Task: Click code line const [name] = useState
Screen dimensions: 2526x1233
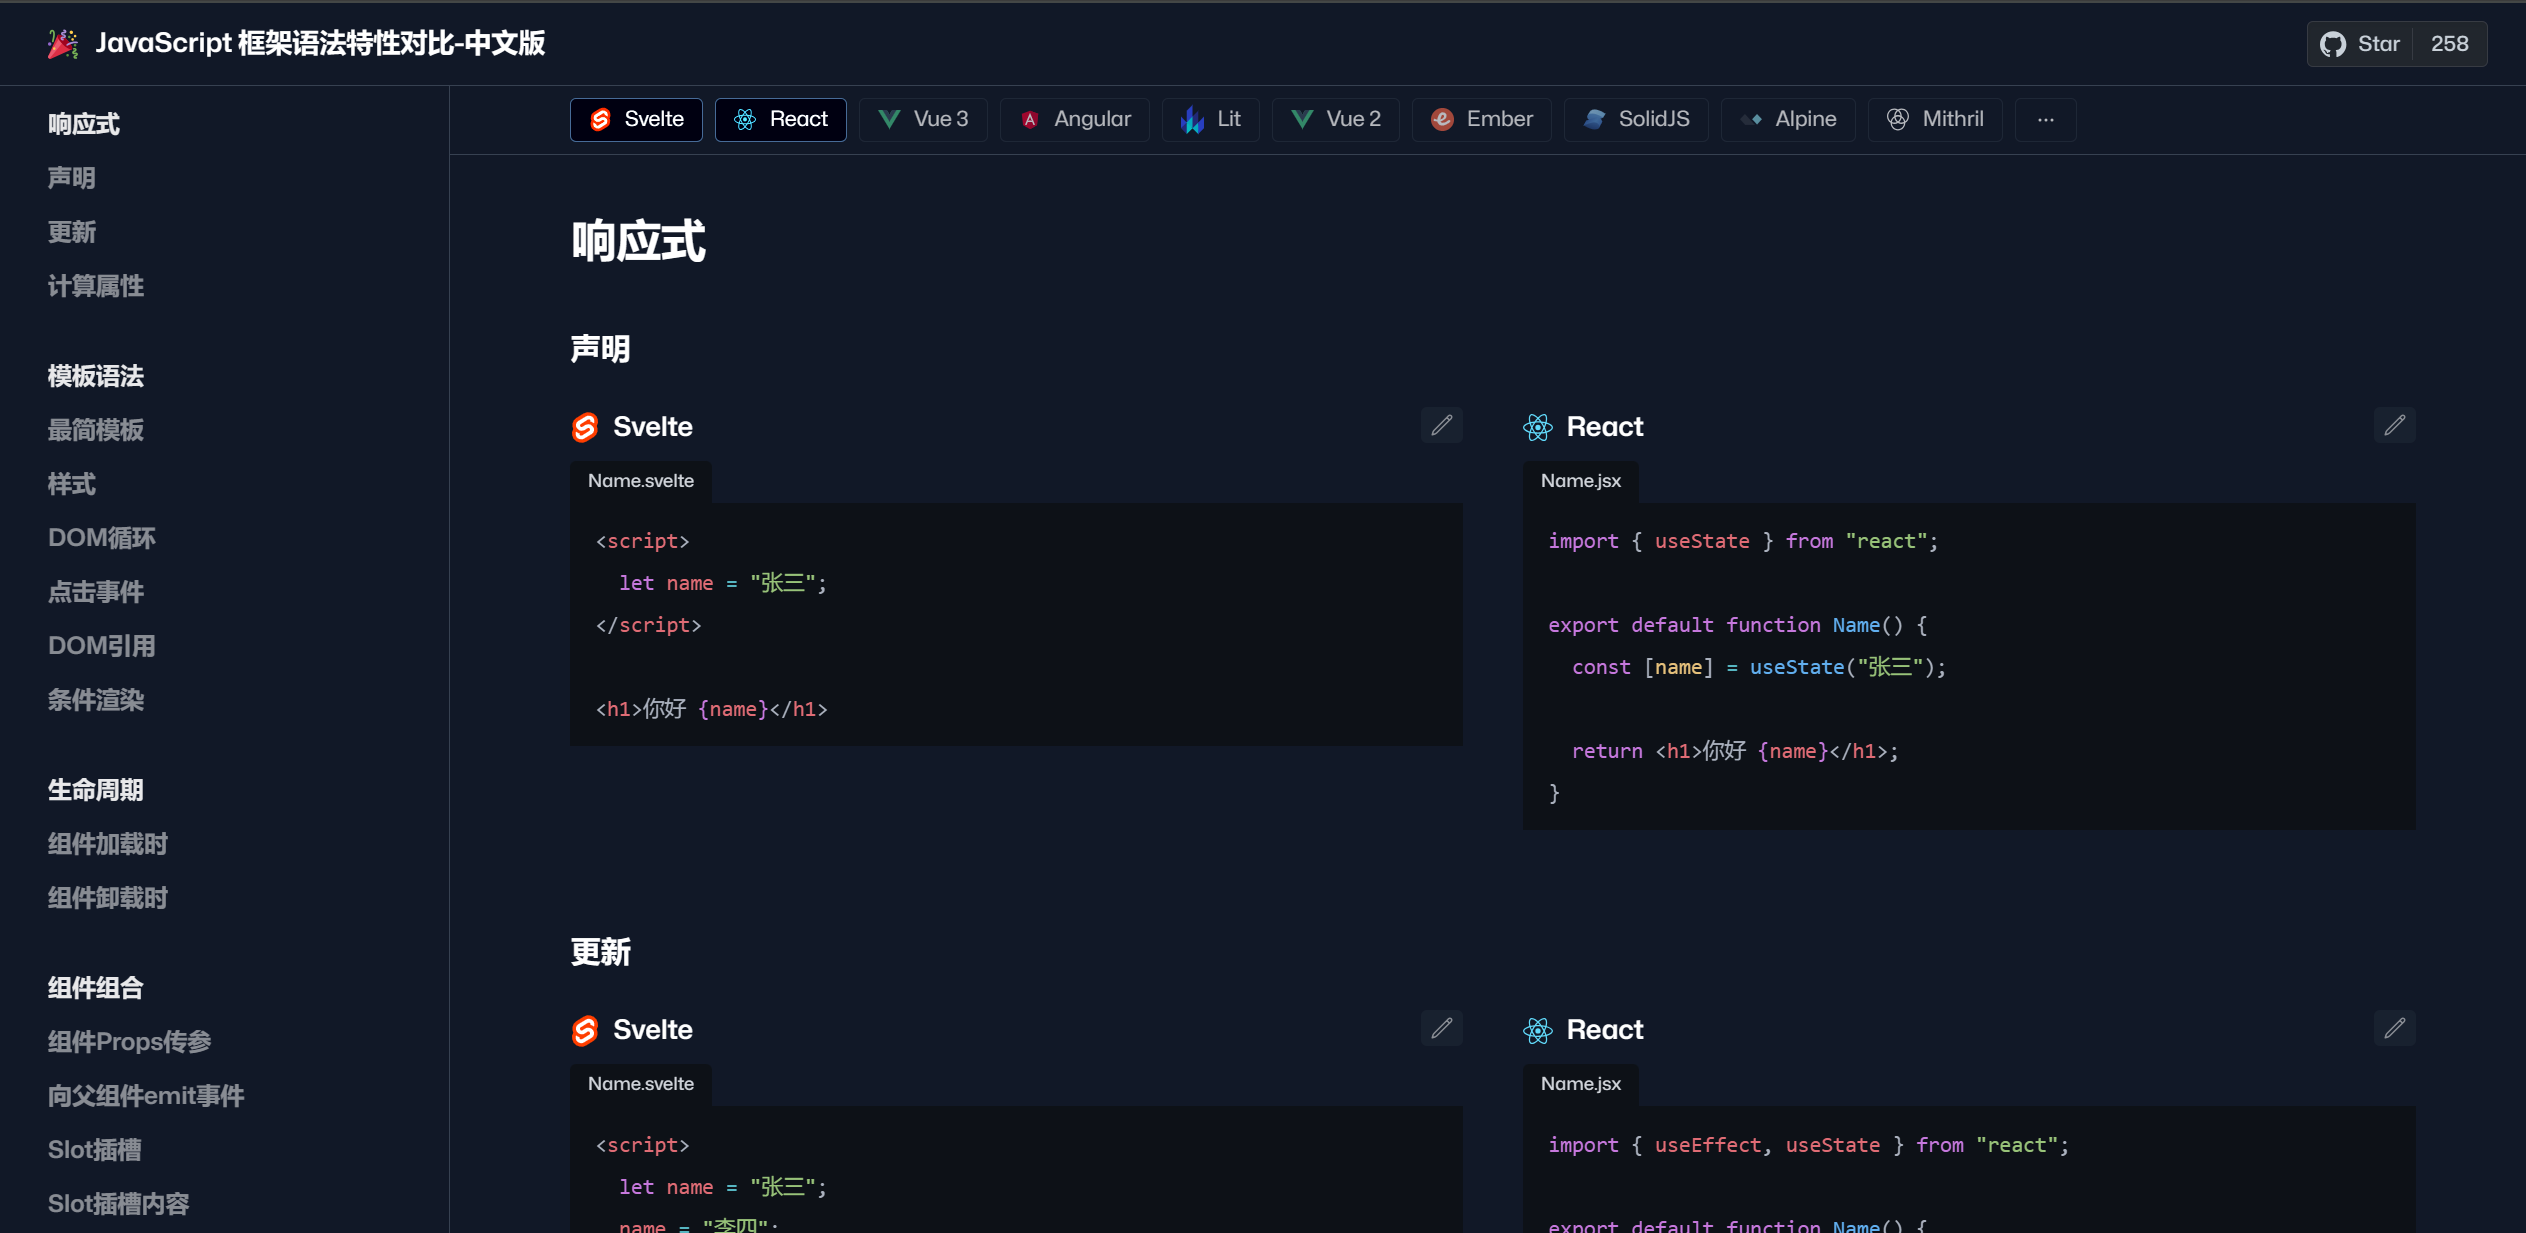Action: (x=1759, y=667)
